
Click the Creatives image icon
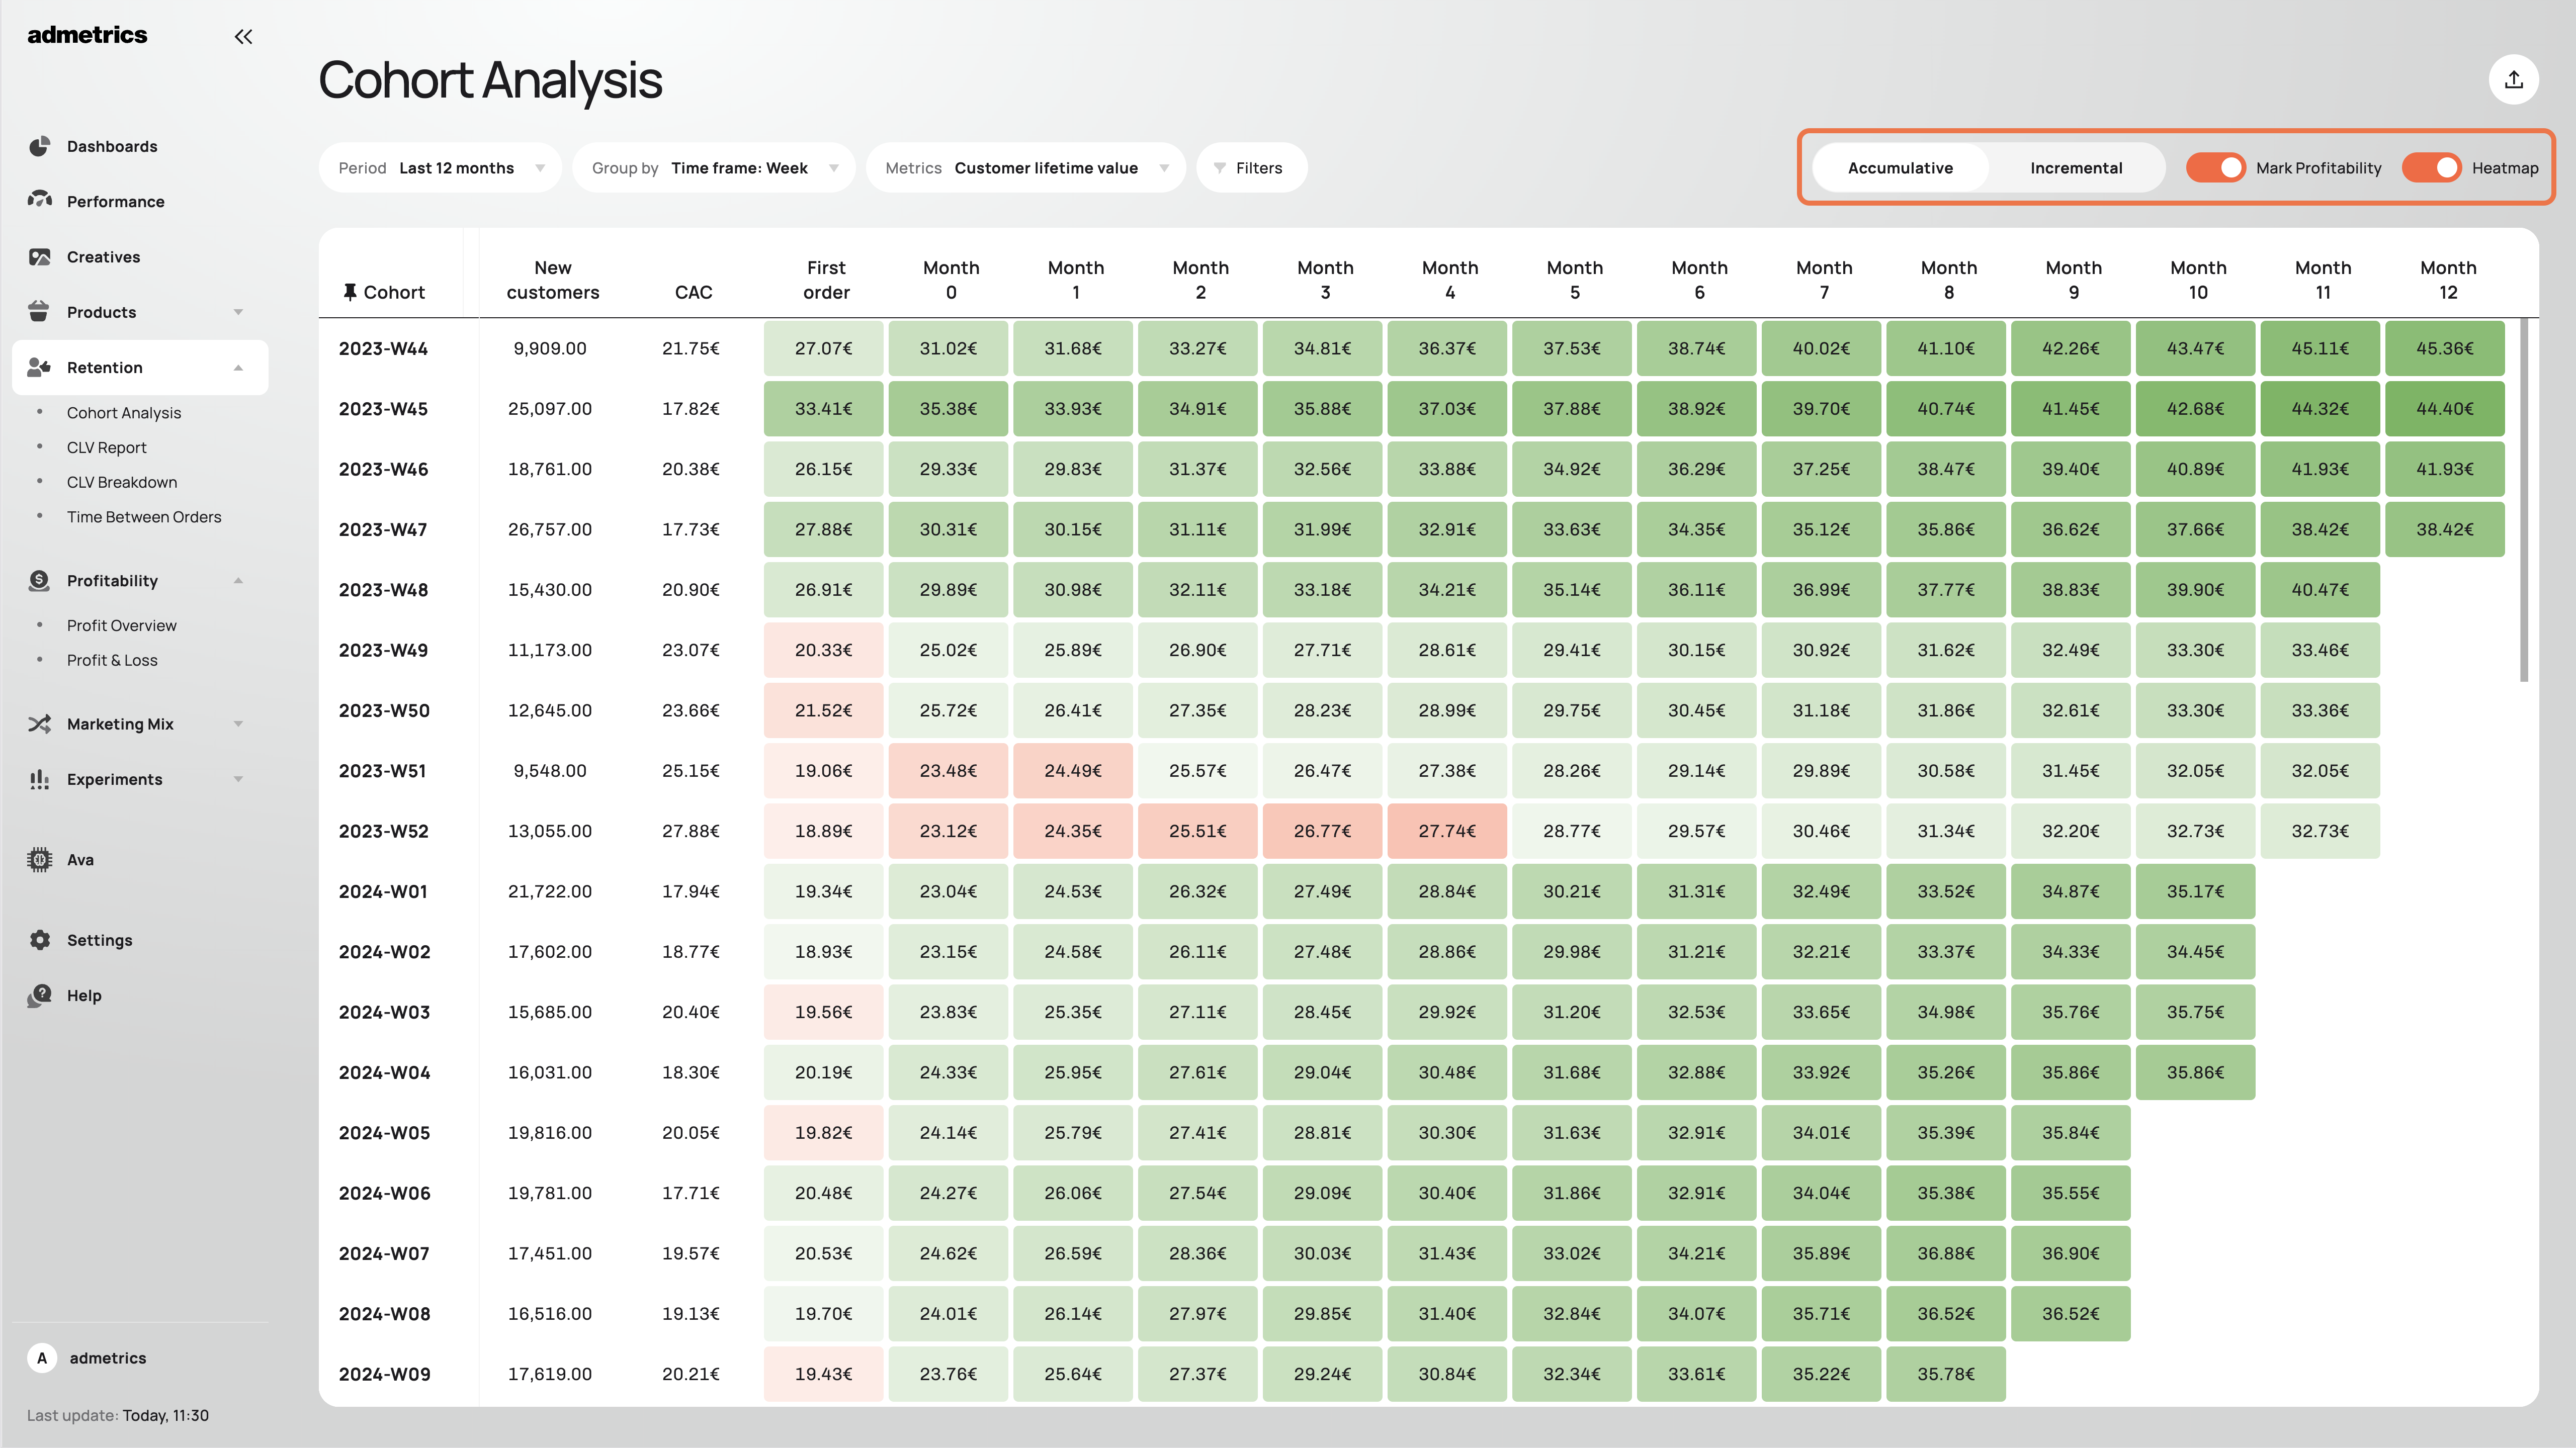tap(39, 257)
